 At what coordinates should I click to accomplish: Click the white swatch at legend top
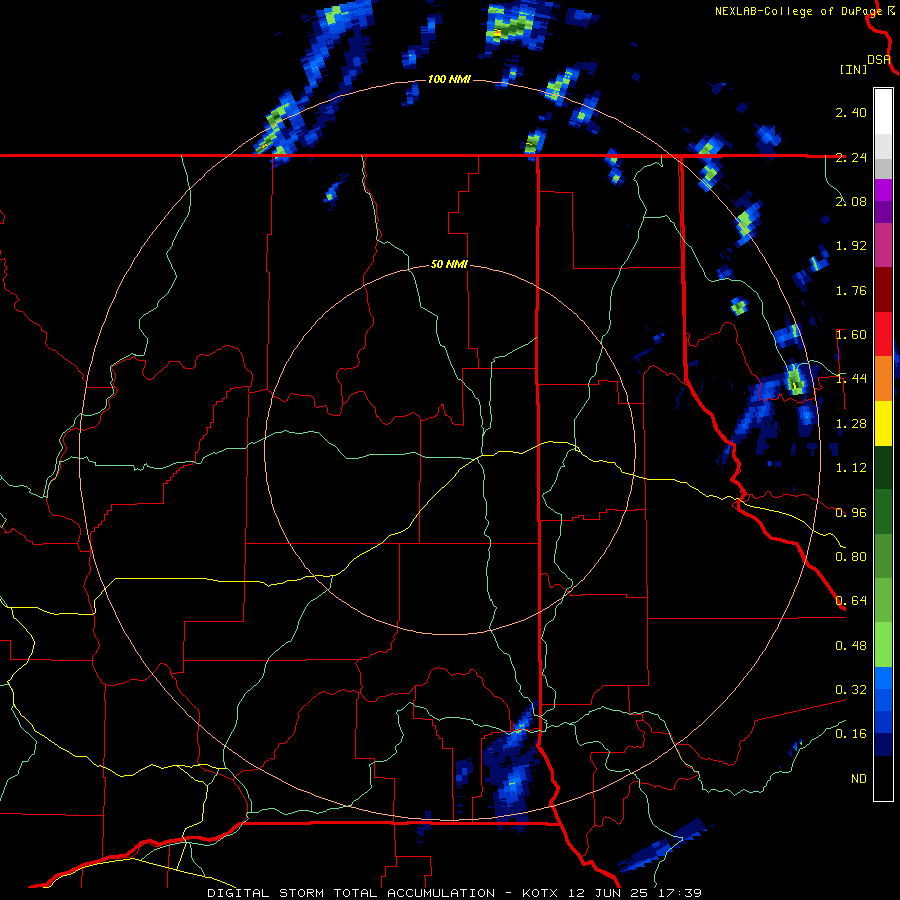coord(883,112)
